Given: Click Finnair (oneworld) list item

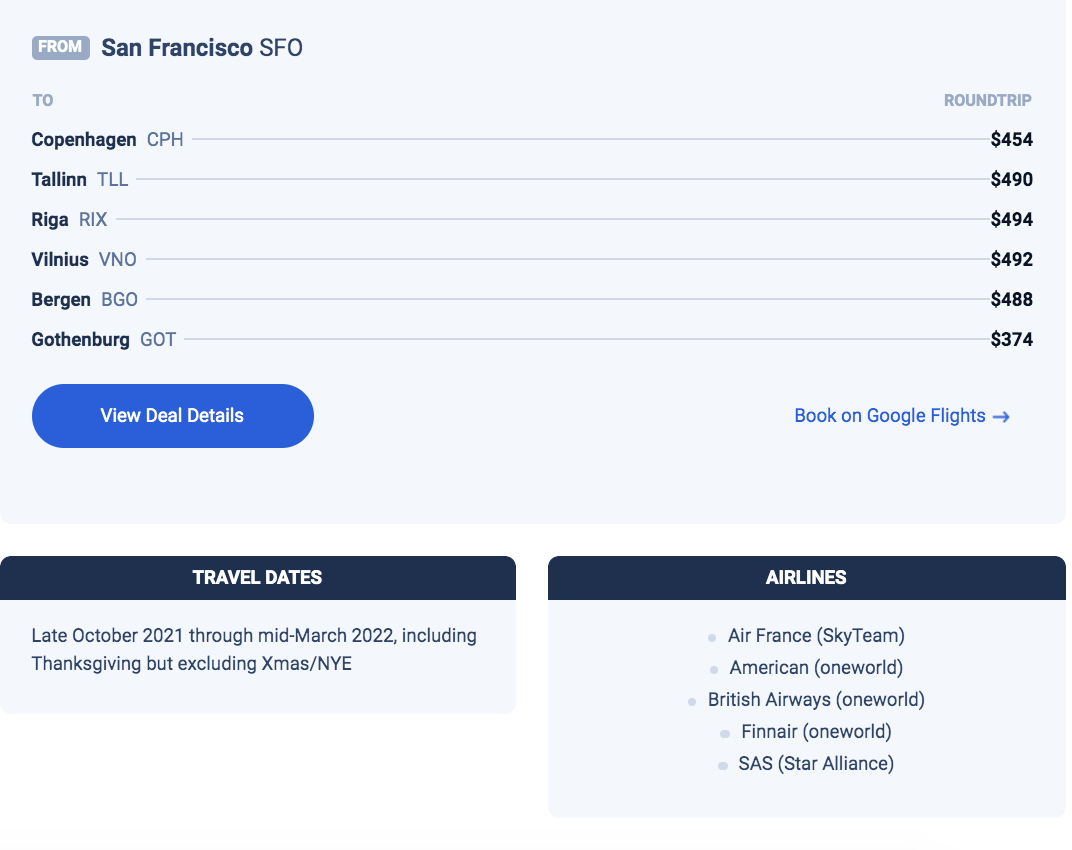Looking at the screenshot, I should pyautogui.click(x=816, y=732).
